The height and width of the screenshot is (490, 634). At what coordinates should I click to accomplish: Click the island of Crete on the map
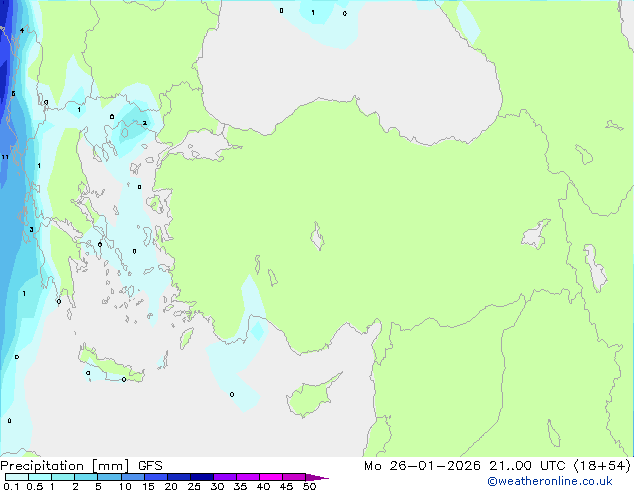111,366
